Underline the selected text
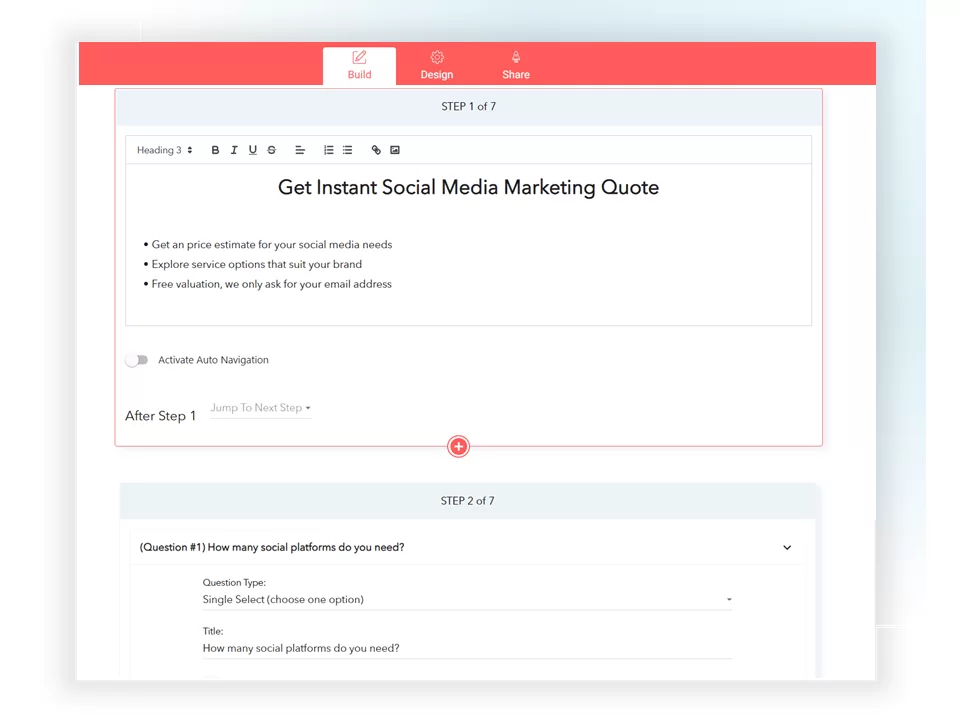The height and width of the screenshot is (720, 960). 253,150
